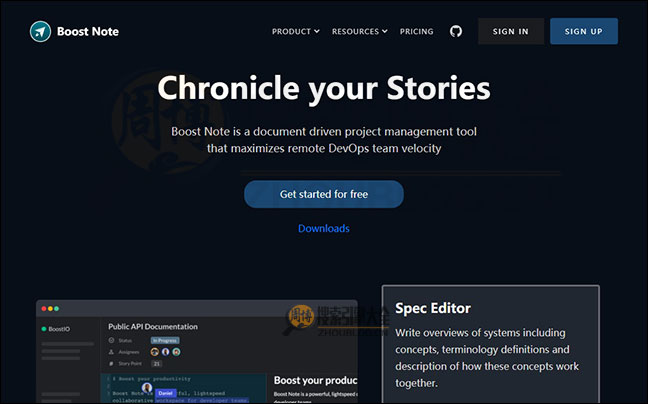
Task: Open the GitHub repository icon
Action: (456, 31)
